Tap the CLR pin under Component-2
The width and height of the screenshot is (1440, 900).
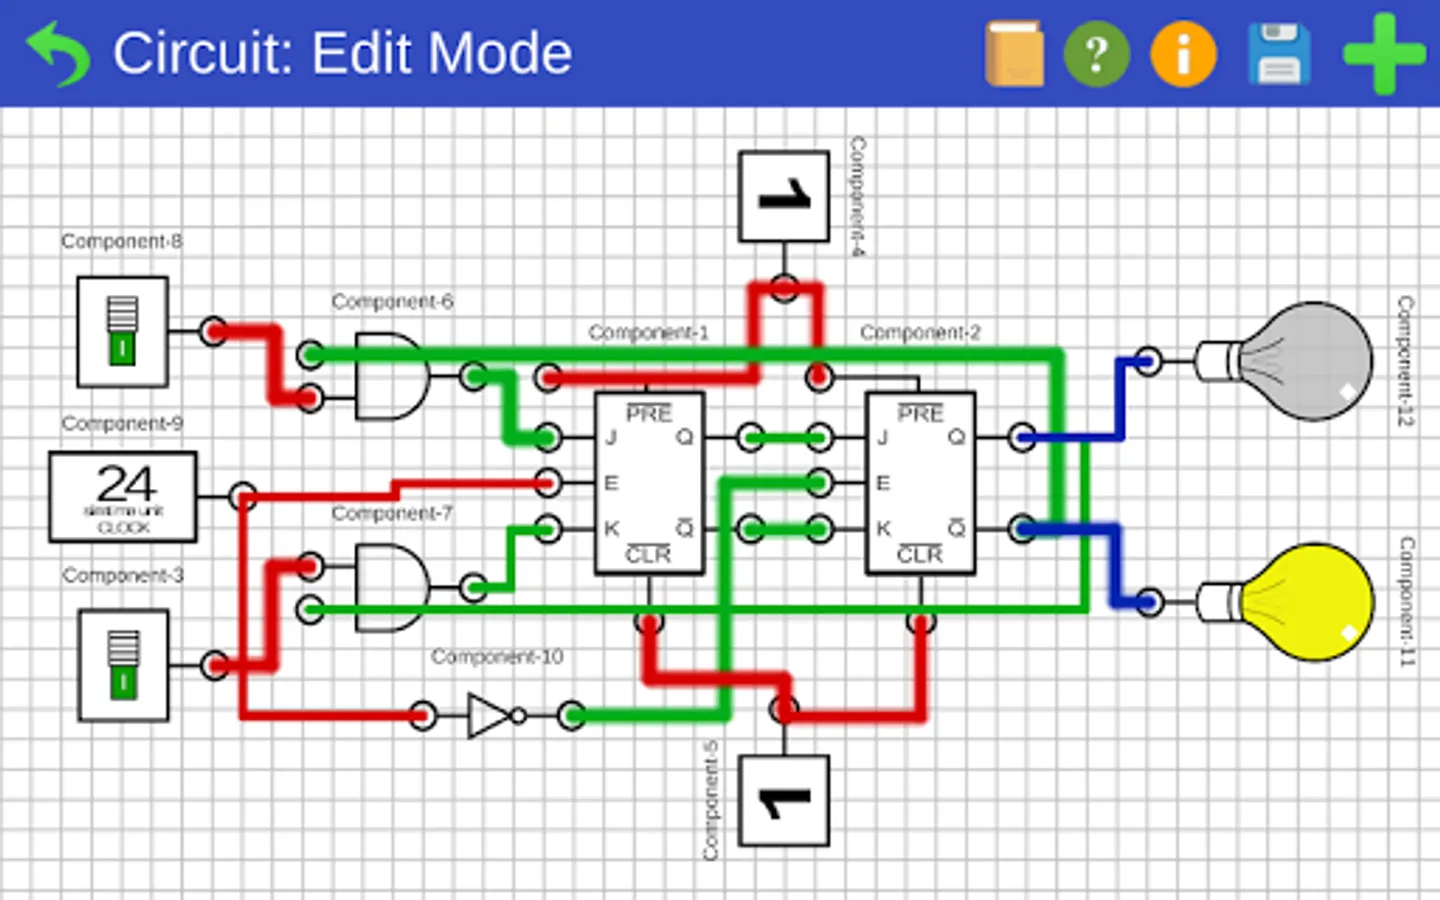(920, 622)
